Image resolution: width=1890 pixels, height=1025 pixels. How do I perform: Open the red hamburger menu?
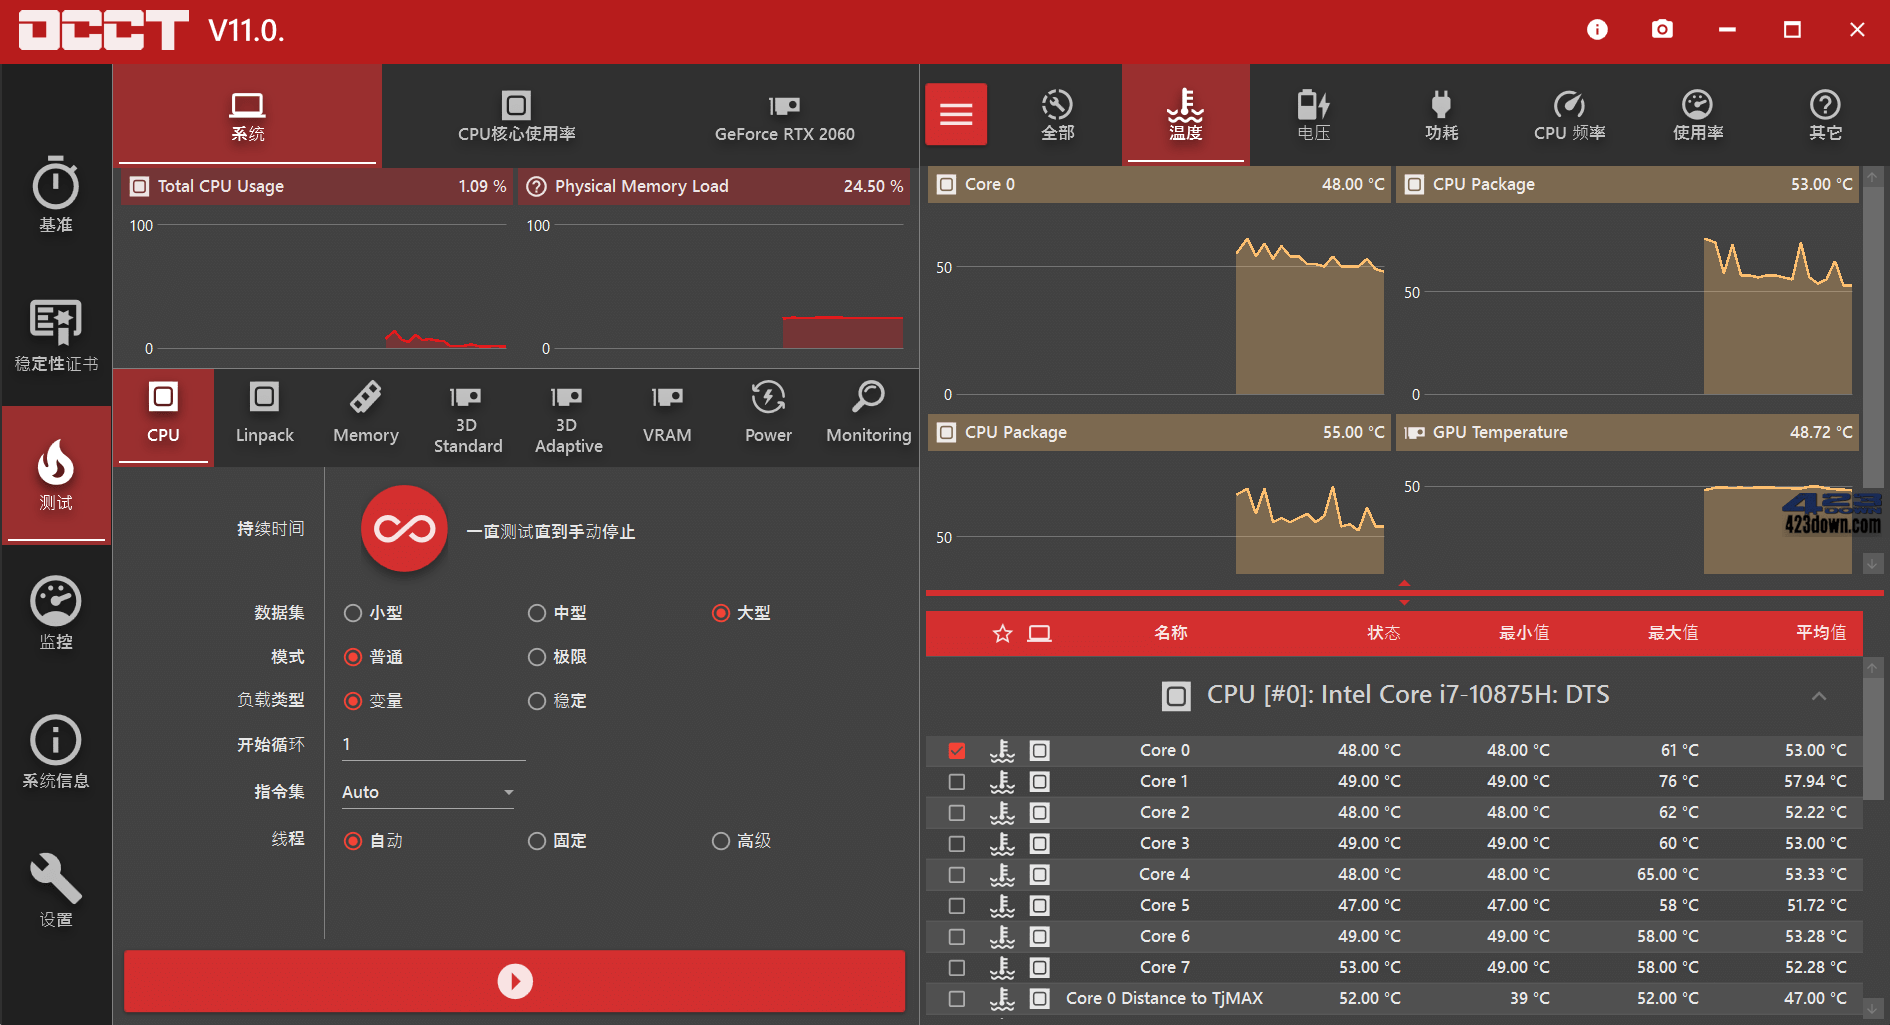[955, 113]
